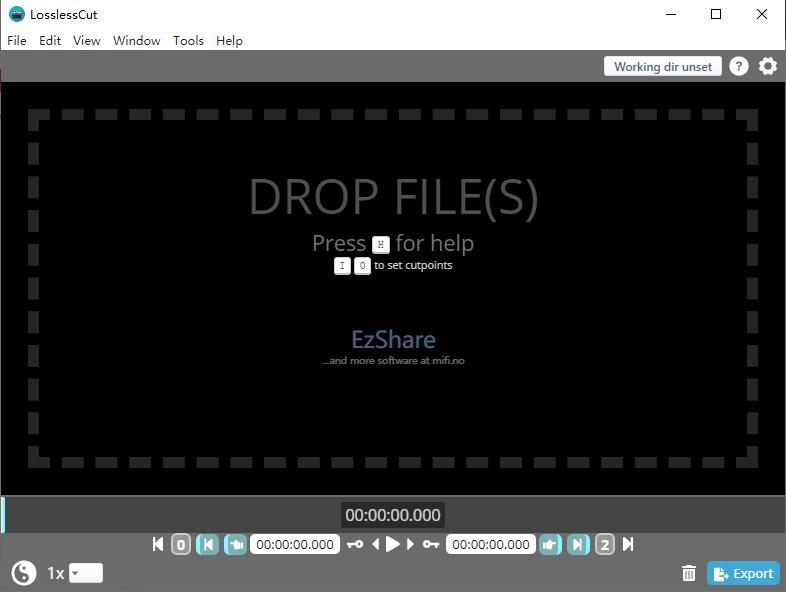The height and width of the screenshot is (592, 786).
Task: Click the mifi.no software link text
Action: [x=394, y=360]
